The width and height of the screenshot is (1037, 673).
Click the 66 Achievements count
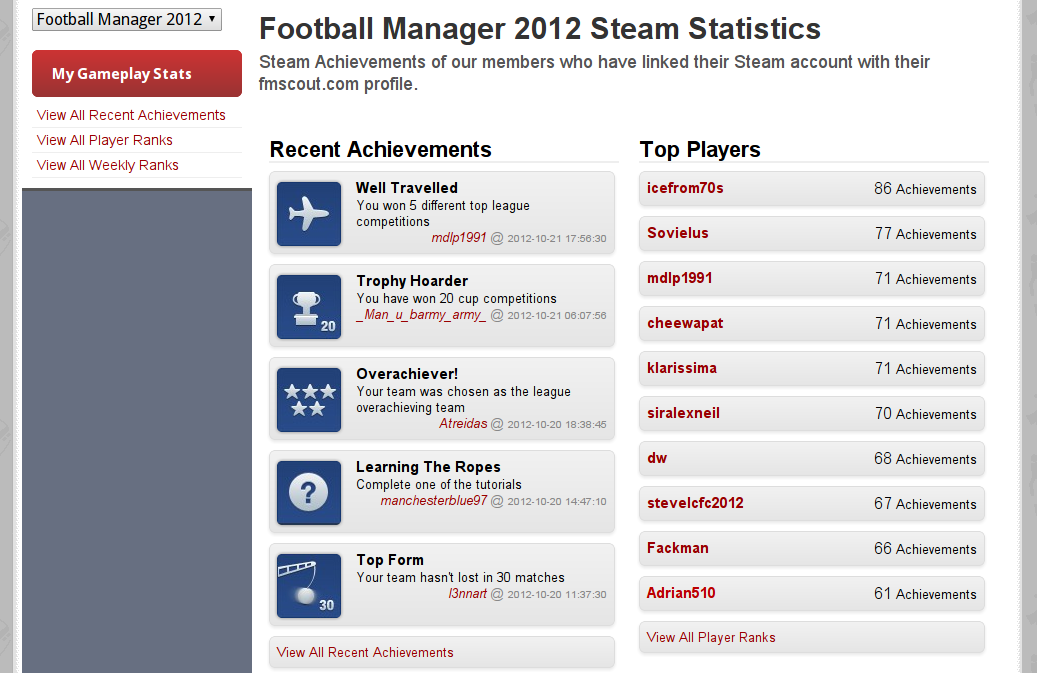click(925, 549)
